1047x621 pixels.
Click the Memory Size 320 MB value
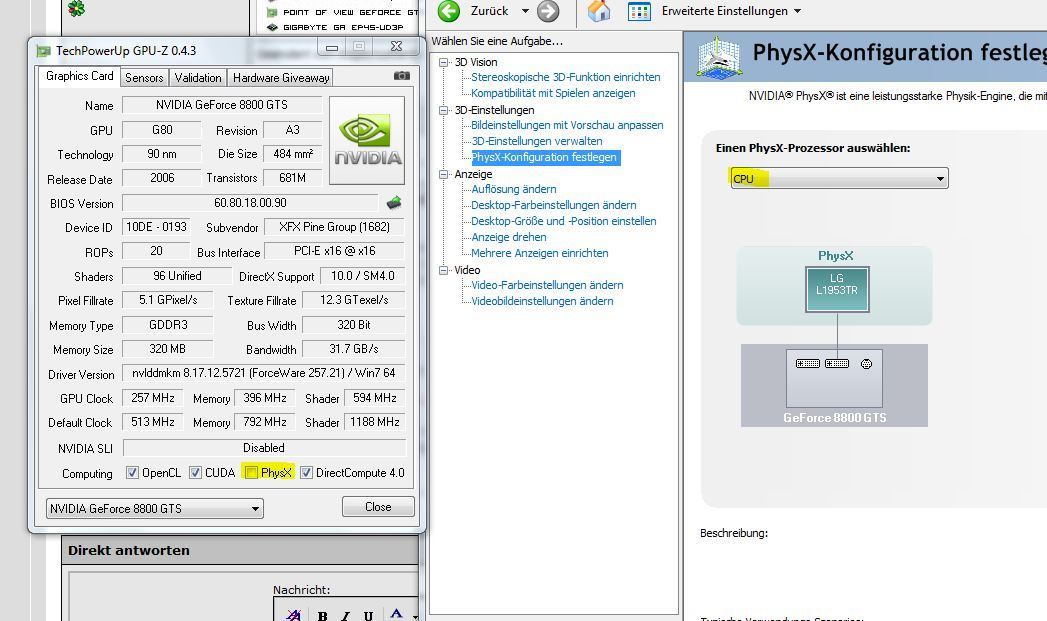pyautogui.click(x=168, y=349)
